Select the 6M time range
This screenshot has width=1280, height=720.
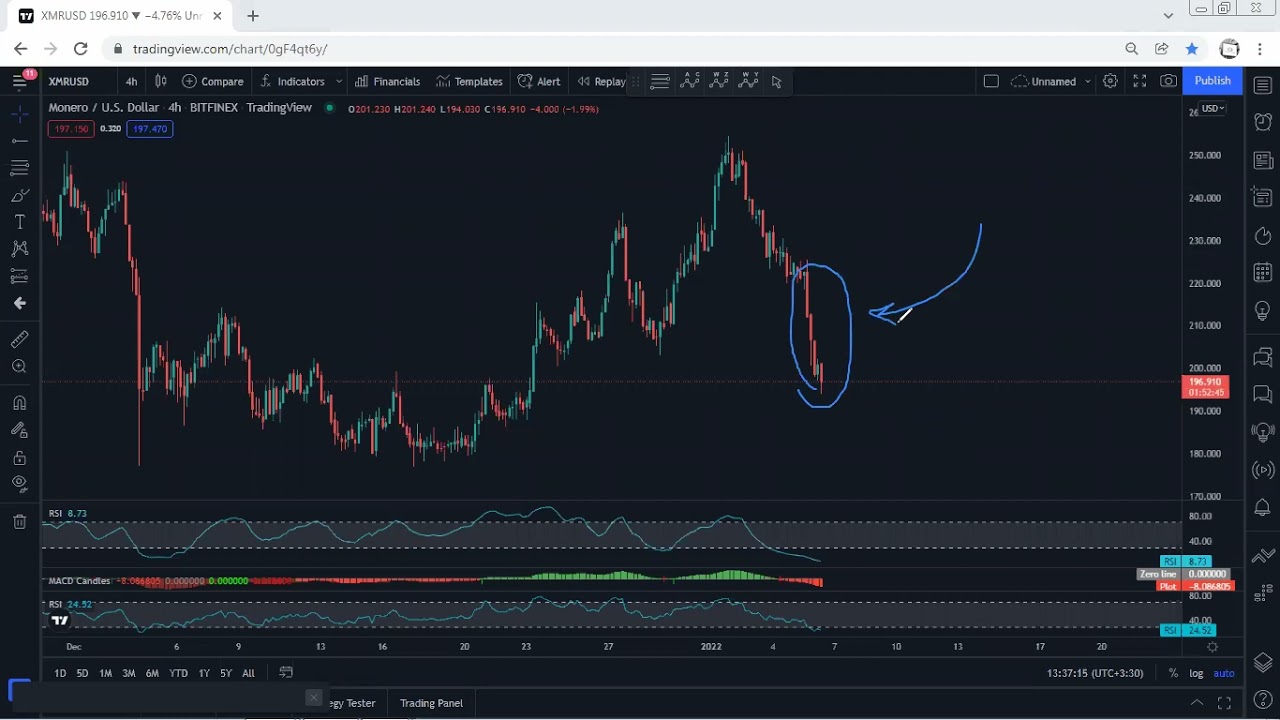[x=152, y=673]
